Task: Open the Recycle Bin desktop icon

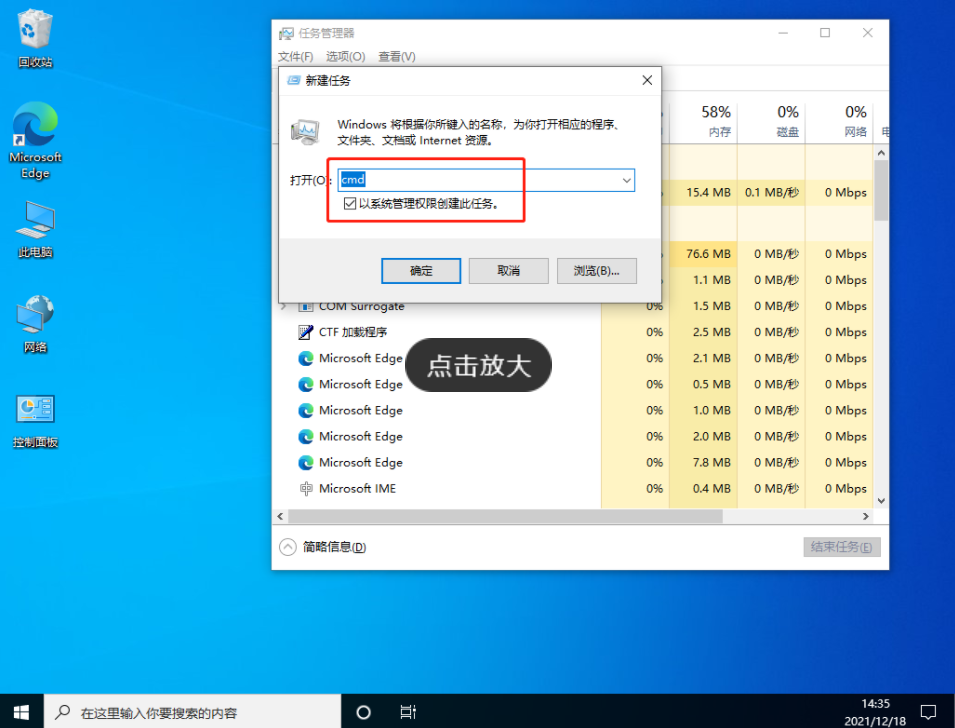Action: pos(35,38)
